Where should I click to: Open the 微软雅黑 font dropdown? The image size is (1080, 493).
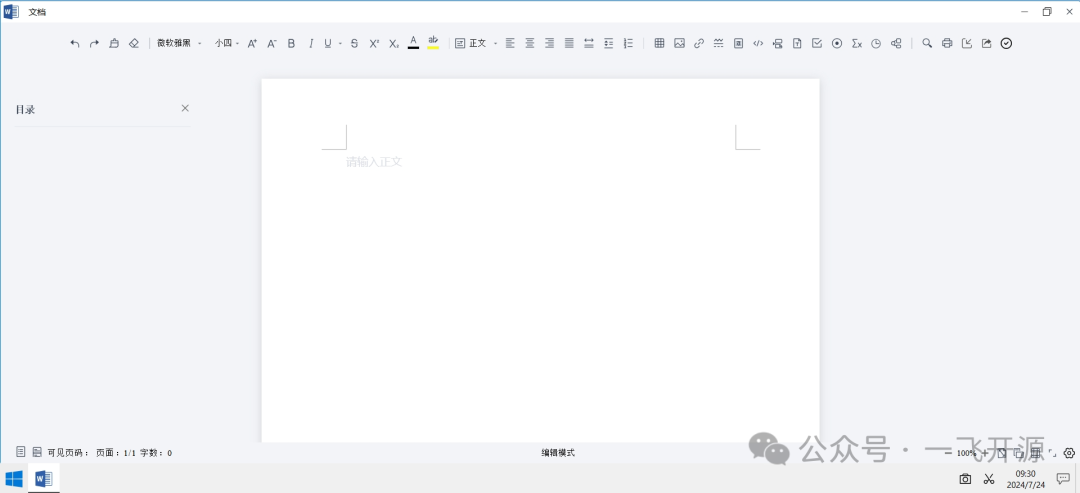tap(179, 43)
